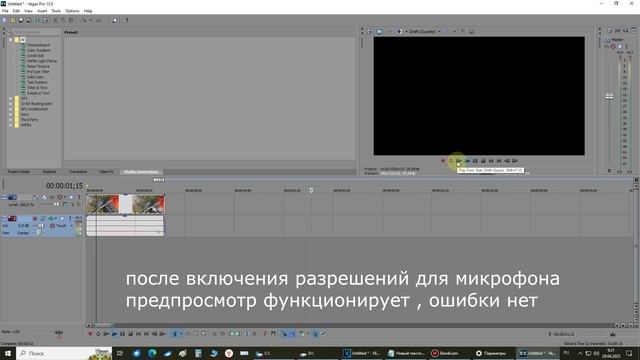Click Pause button under preview window
The image size is (640, 360).
point(475,161)
